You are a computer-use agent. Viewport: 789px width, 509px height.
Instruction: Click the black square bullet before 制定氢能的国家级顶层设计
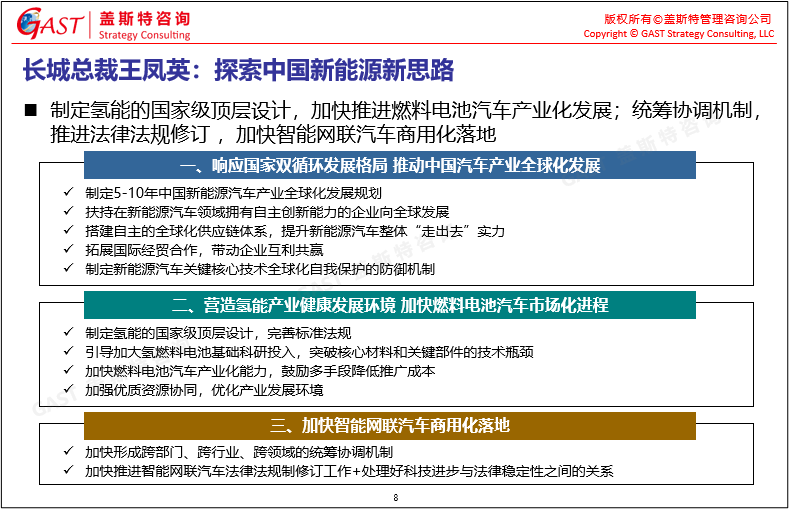pyautogui.click(x=30, y=110)
